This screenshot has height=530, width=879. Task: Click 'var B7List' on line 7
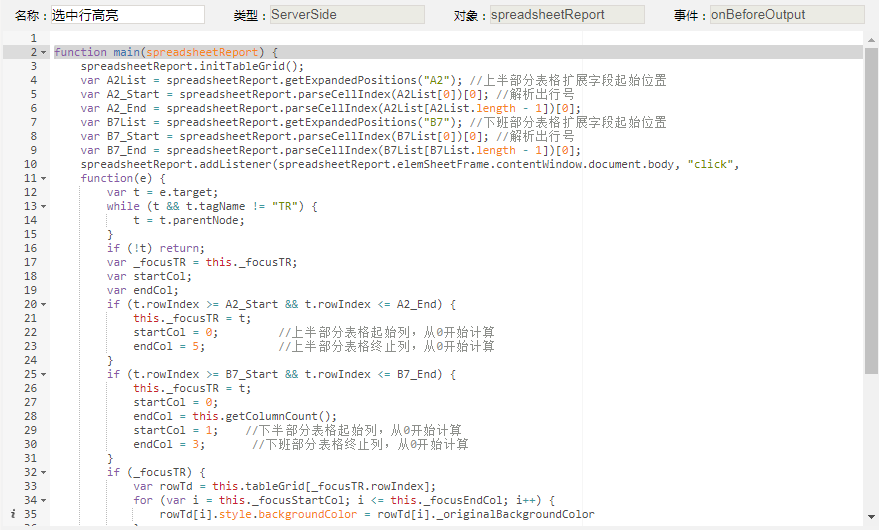[x=113, y=122]
